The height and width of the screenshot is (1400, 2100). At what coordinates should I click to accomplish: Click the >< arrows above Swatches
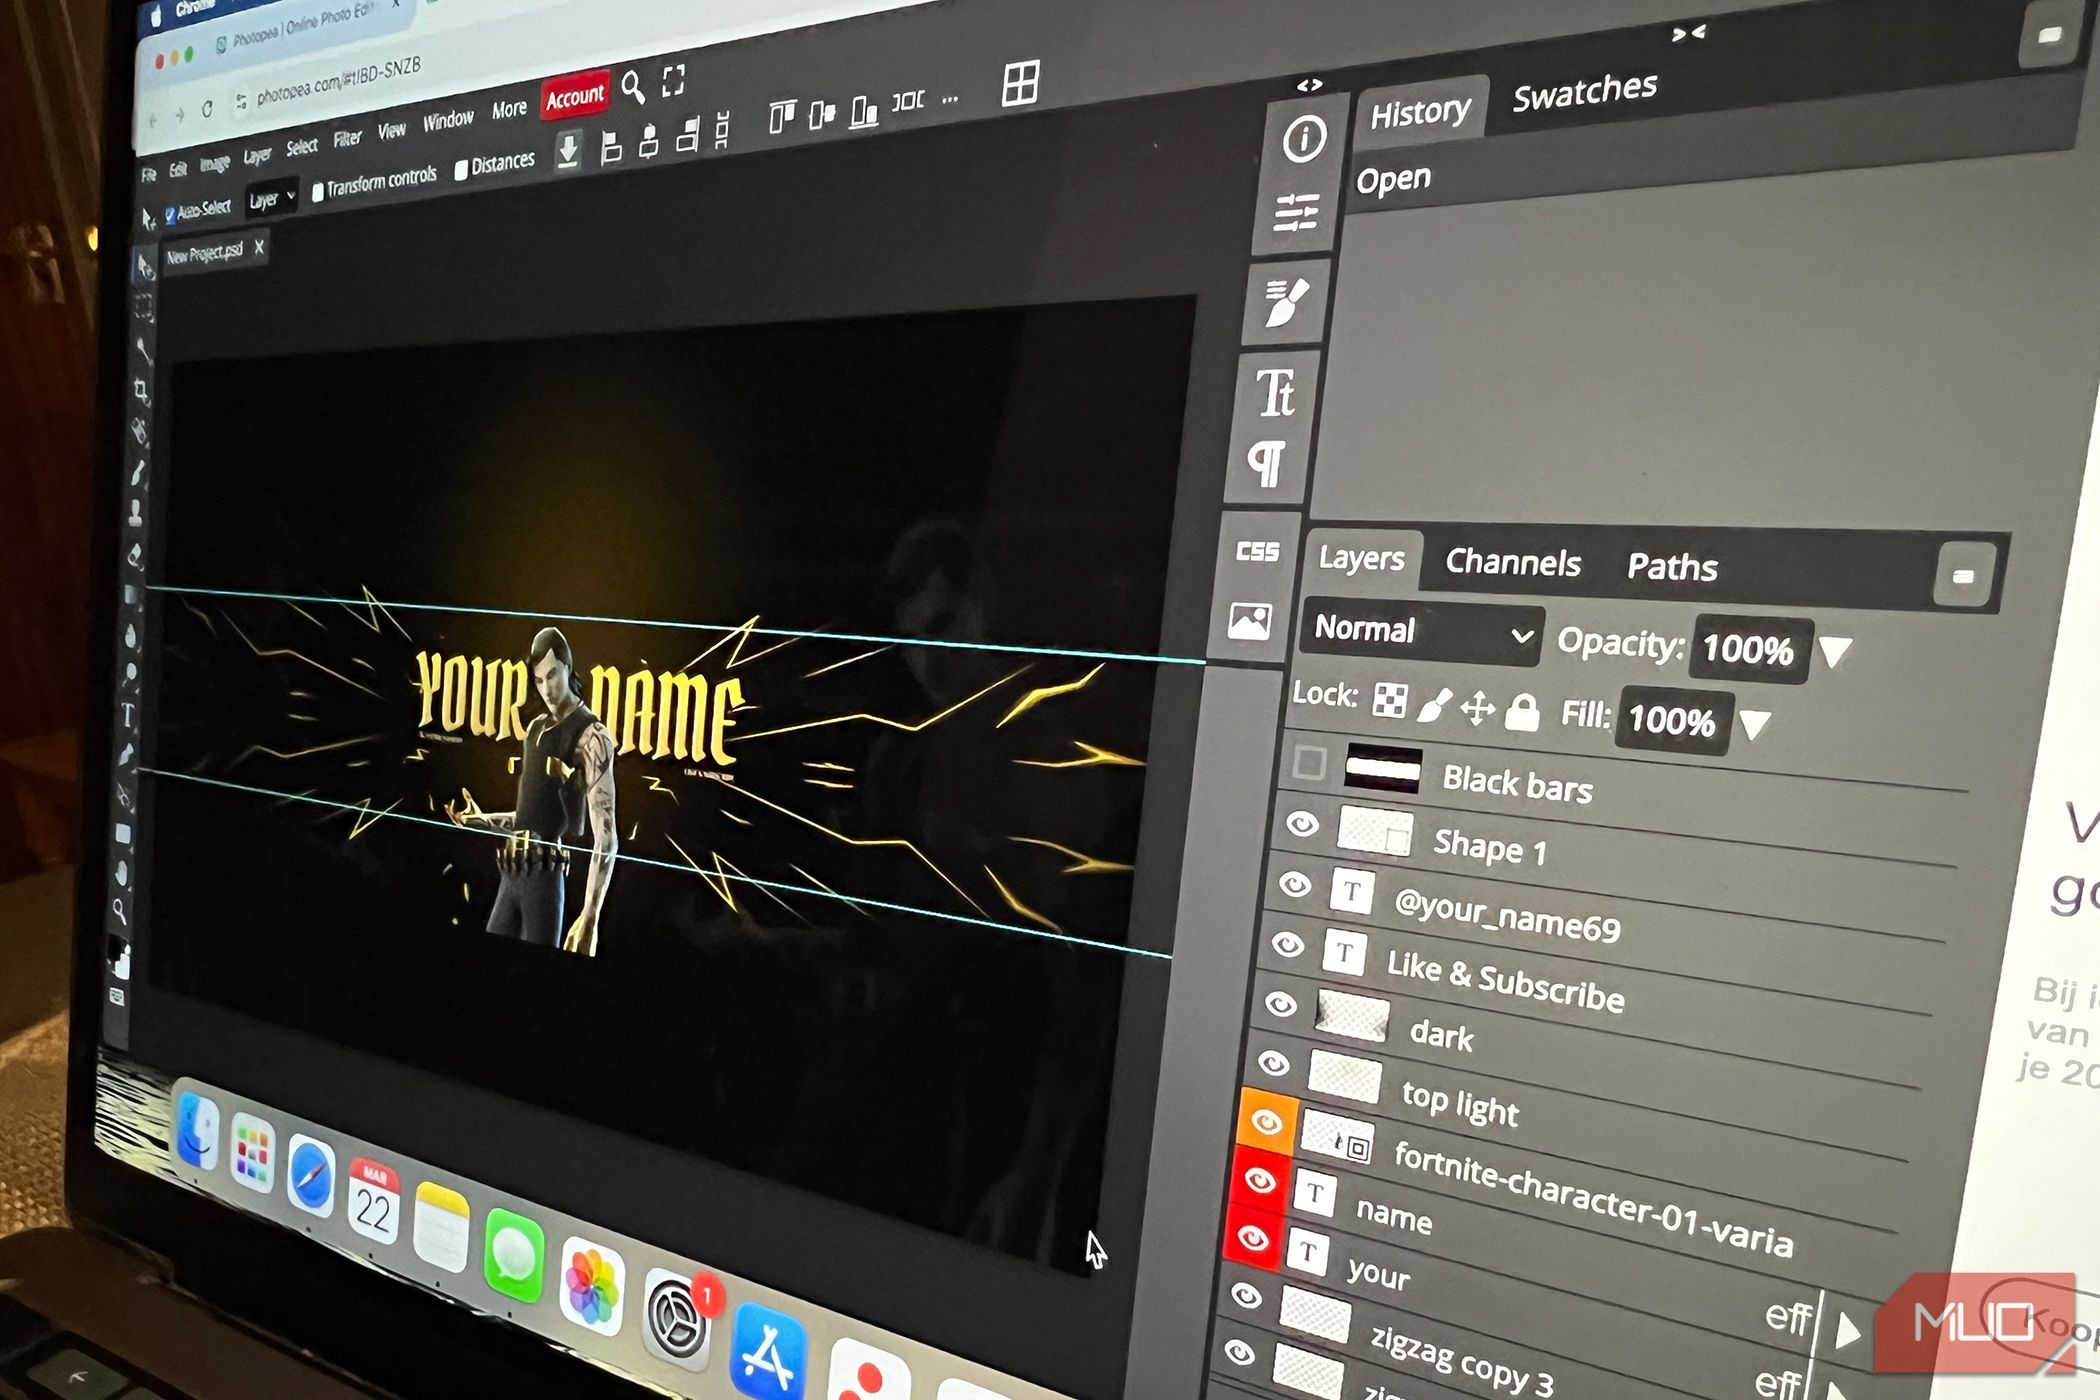1688,34
